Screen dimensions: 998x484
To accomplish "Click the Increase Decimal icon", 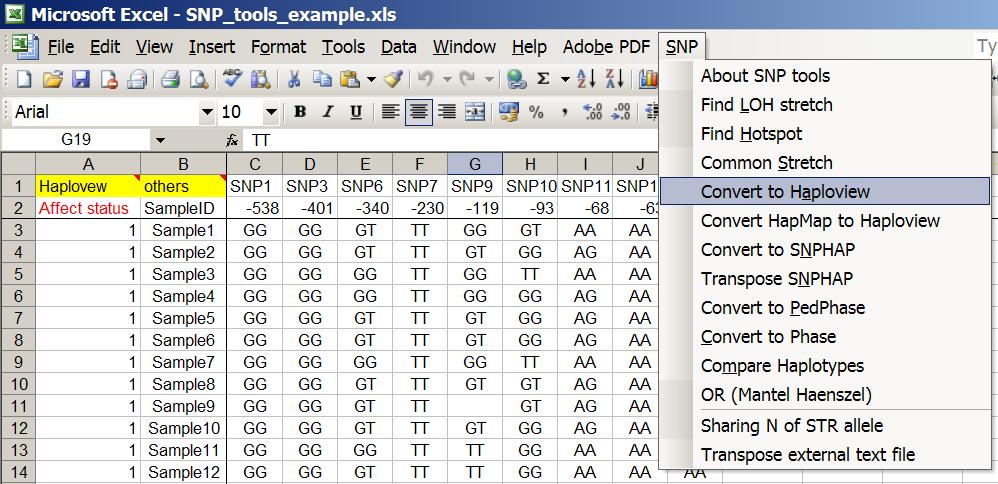I will click(593, 113).
